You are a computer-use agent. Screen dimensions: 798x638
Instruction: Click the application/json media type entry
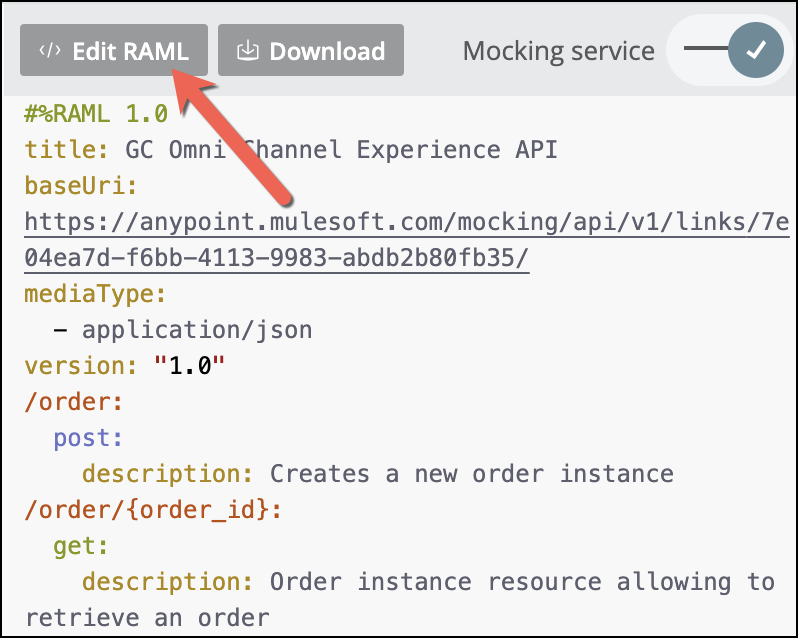click(197, 329)
